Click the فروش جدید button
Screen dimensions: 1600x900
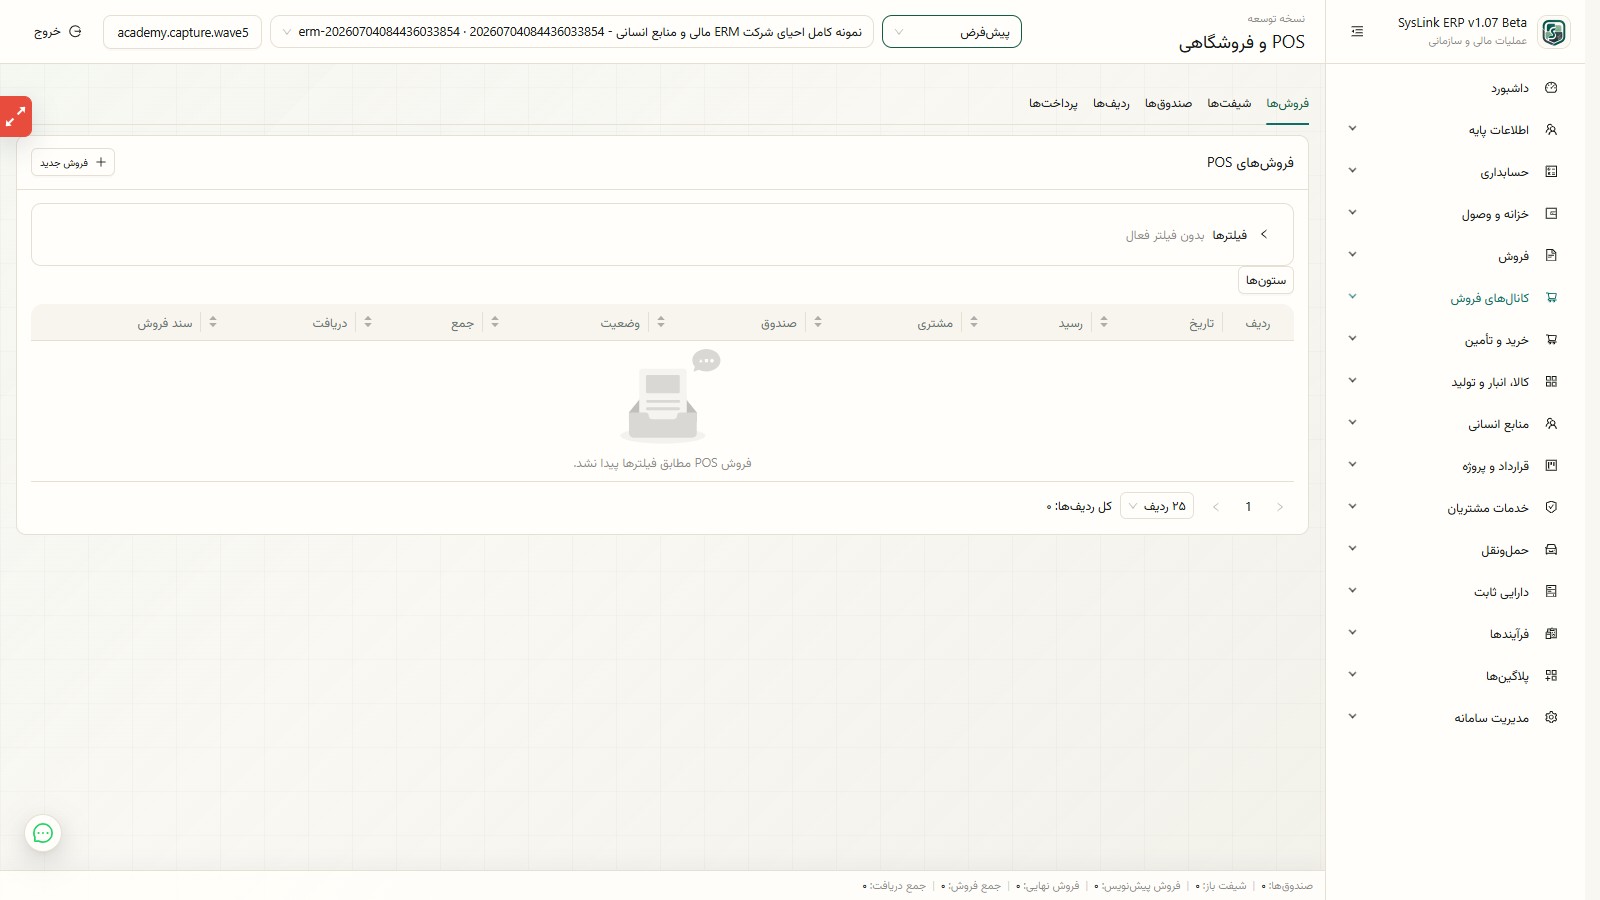click(73, 162)
